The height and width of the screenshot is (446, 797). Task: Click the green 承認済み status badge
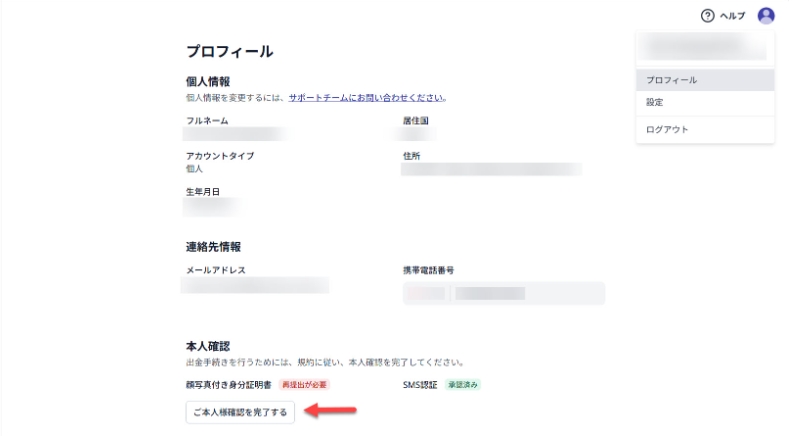(463, 384)
